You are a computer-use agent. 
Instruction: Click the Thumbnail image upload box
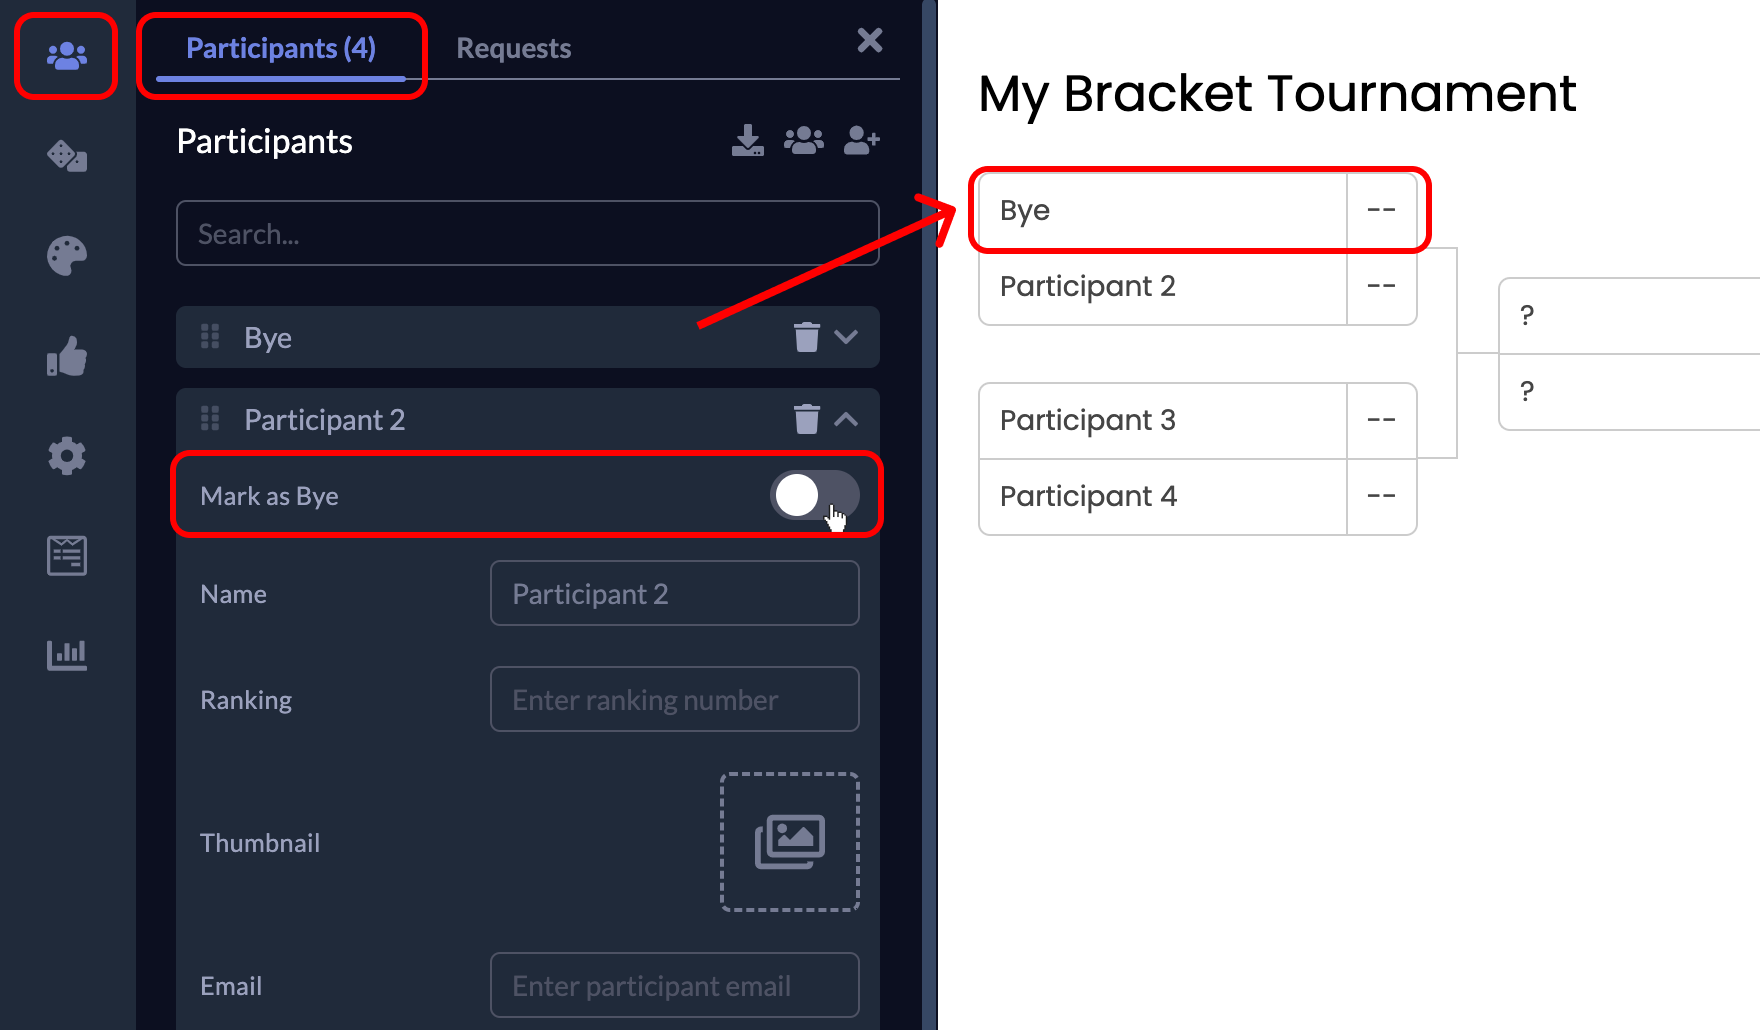click(790, 842)
